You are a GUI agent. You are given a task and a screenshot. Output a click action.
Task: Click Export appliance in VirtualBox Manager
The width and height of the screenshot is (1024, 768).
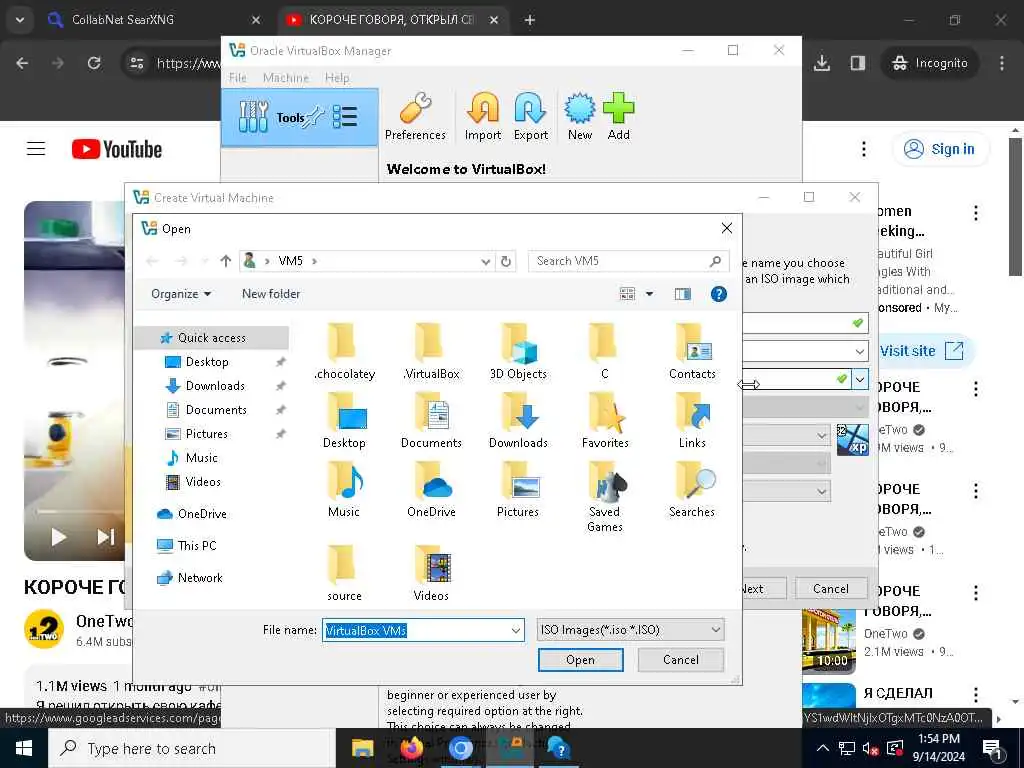[530, 117]
